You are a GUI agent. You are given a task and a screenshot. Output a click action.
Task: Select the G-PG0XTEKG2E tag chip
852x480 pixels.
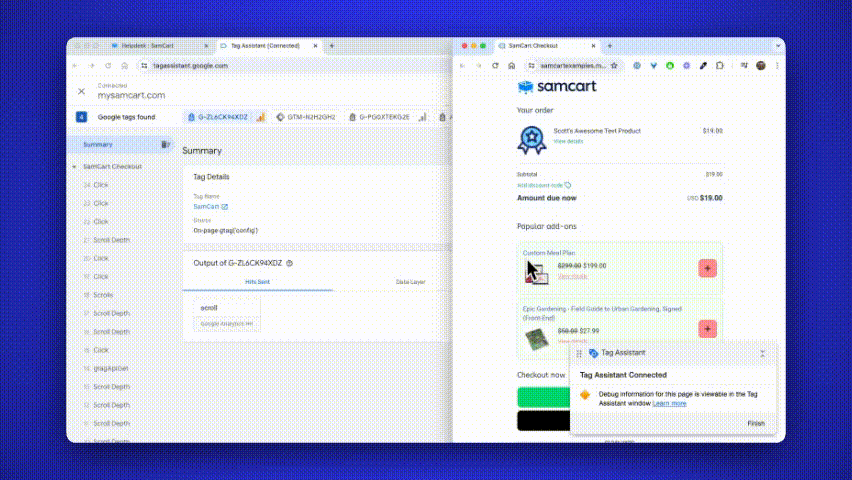tap(387, 117)
